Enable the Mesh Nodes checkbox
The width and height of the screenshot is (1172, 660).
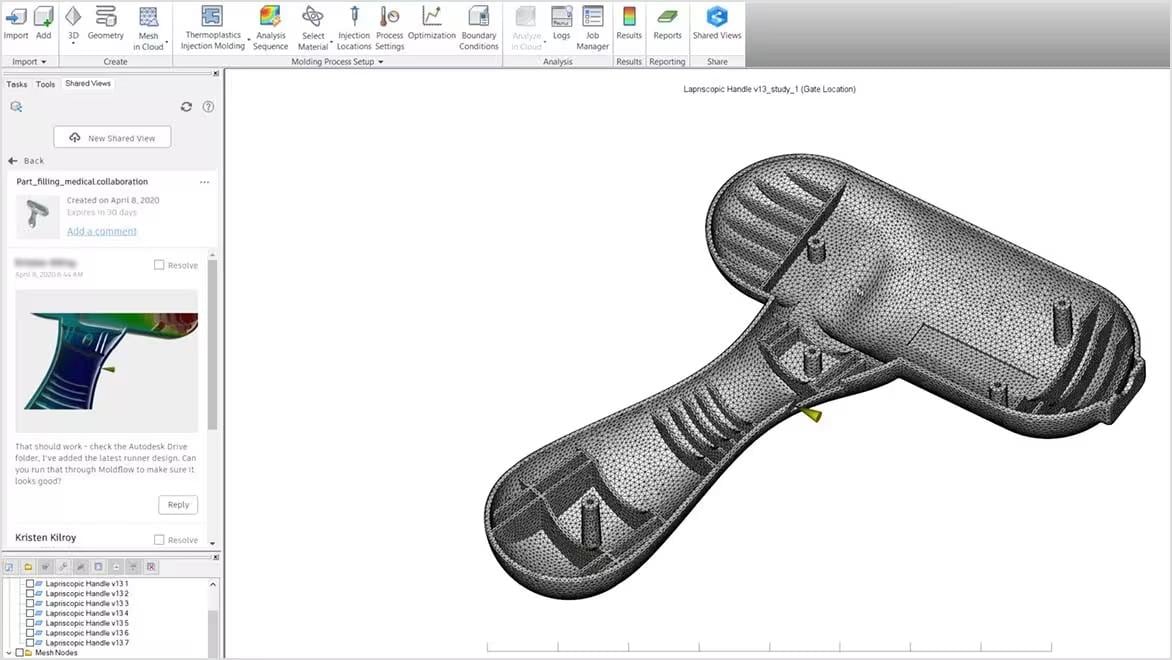pos(19,652)
